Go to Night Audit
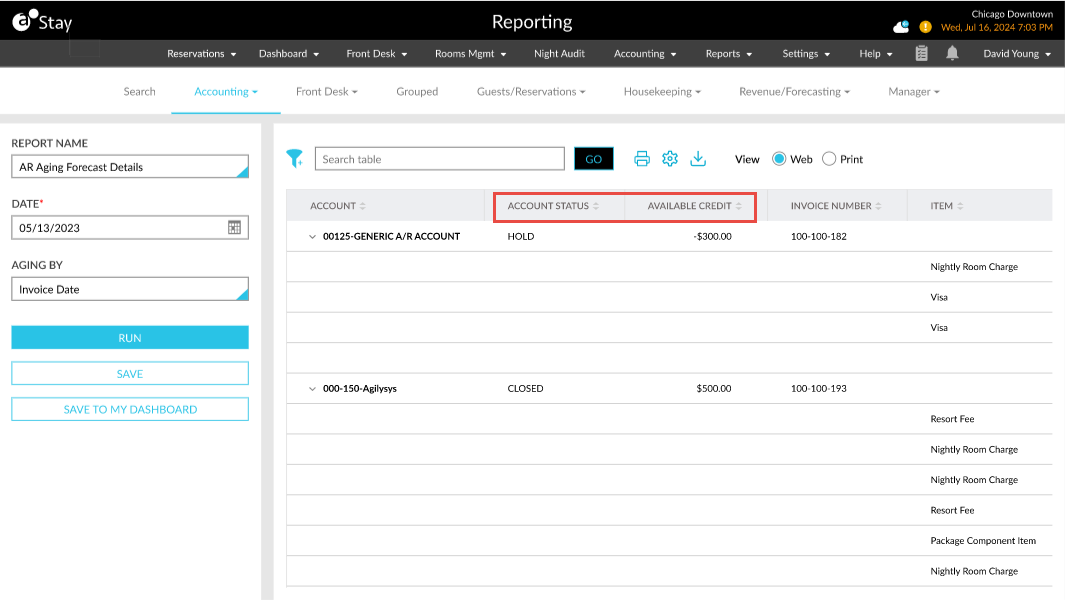Image resolution: width=1065 pixels, height=600 pixels. 559,54
